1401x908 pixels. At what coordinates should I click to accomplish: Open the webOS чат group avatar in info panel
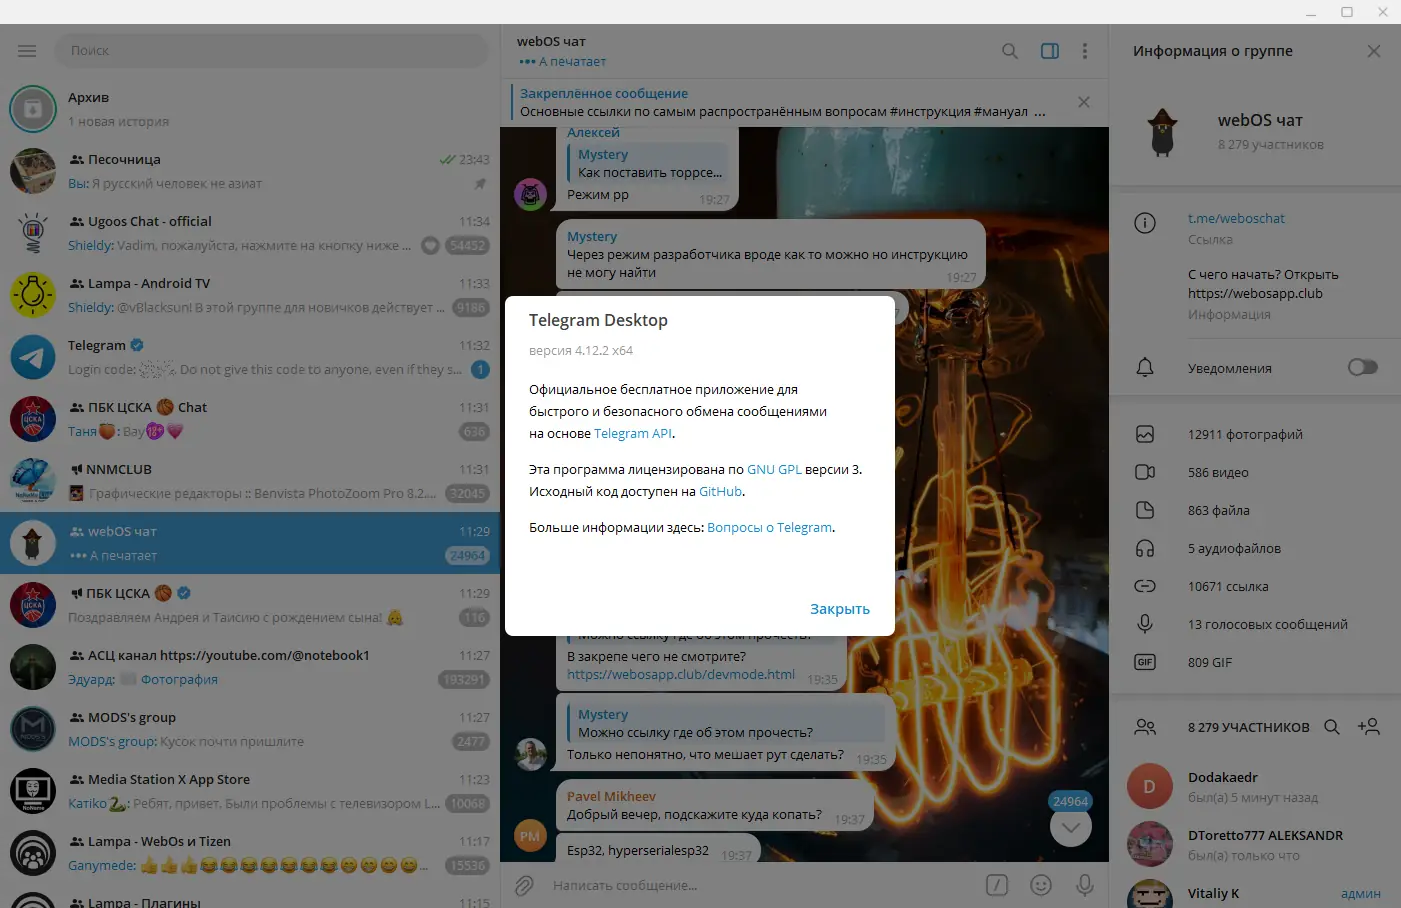[x=1162, y=132]
